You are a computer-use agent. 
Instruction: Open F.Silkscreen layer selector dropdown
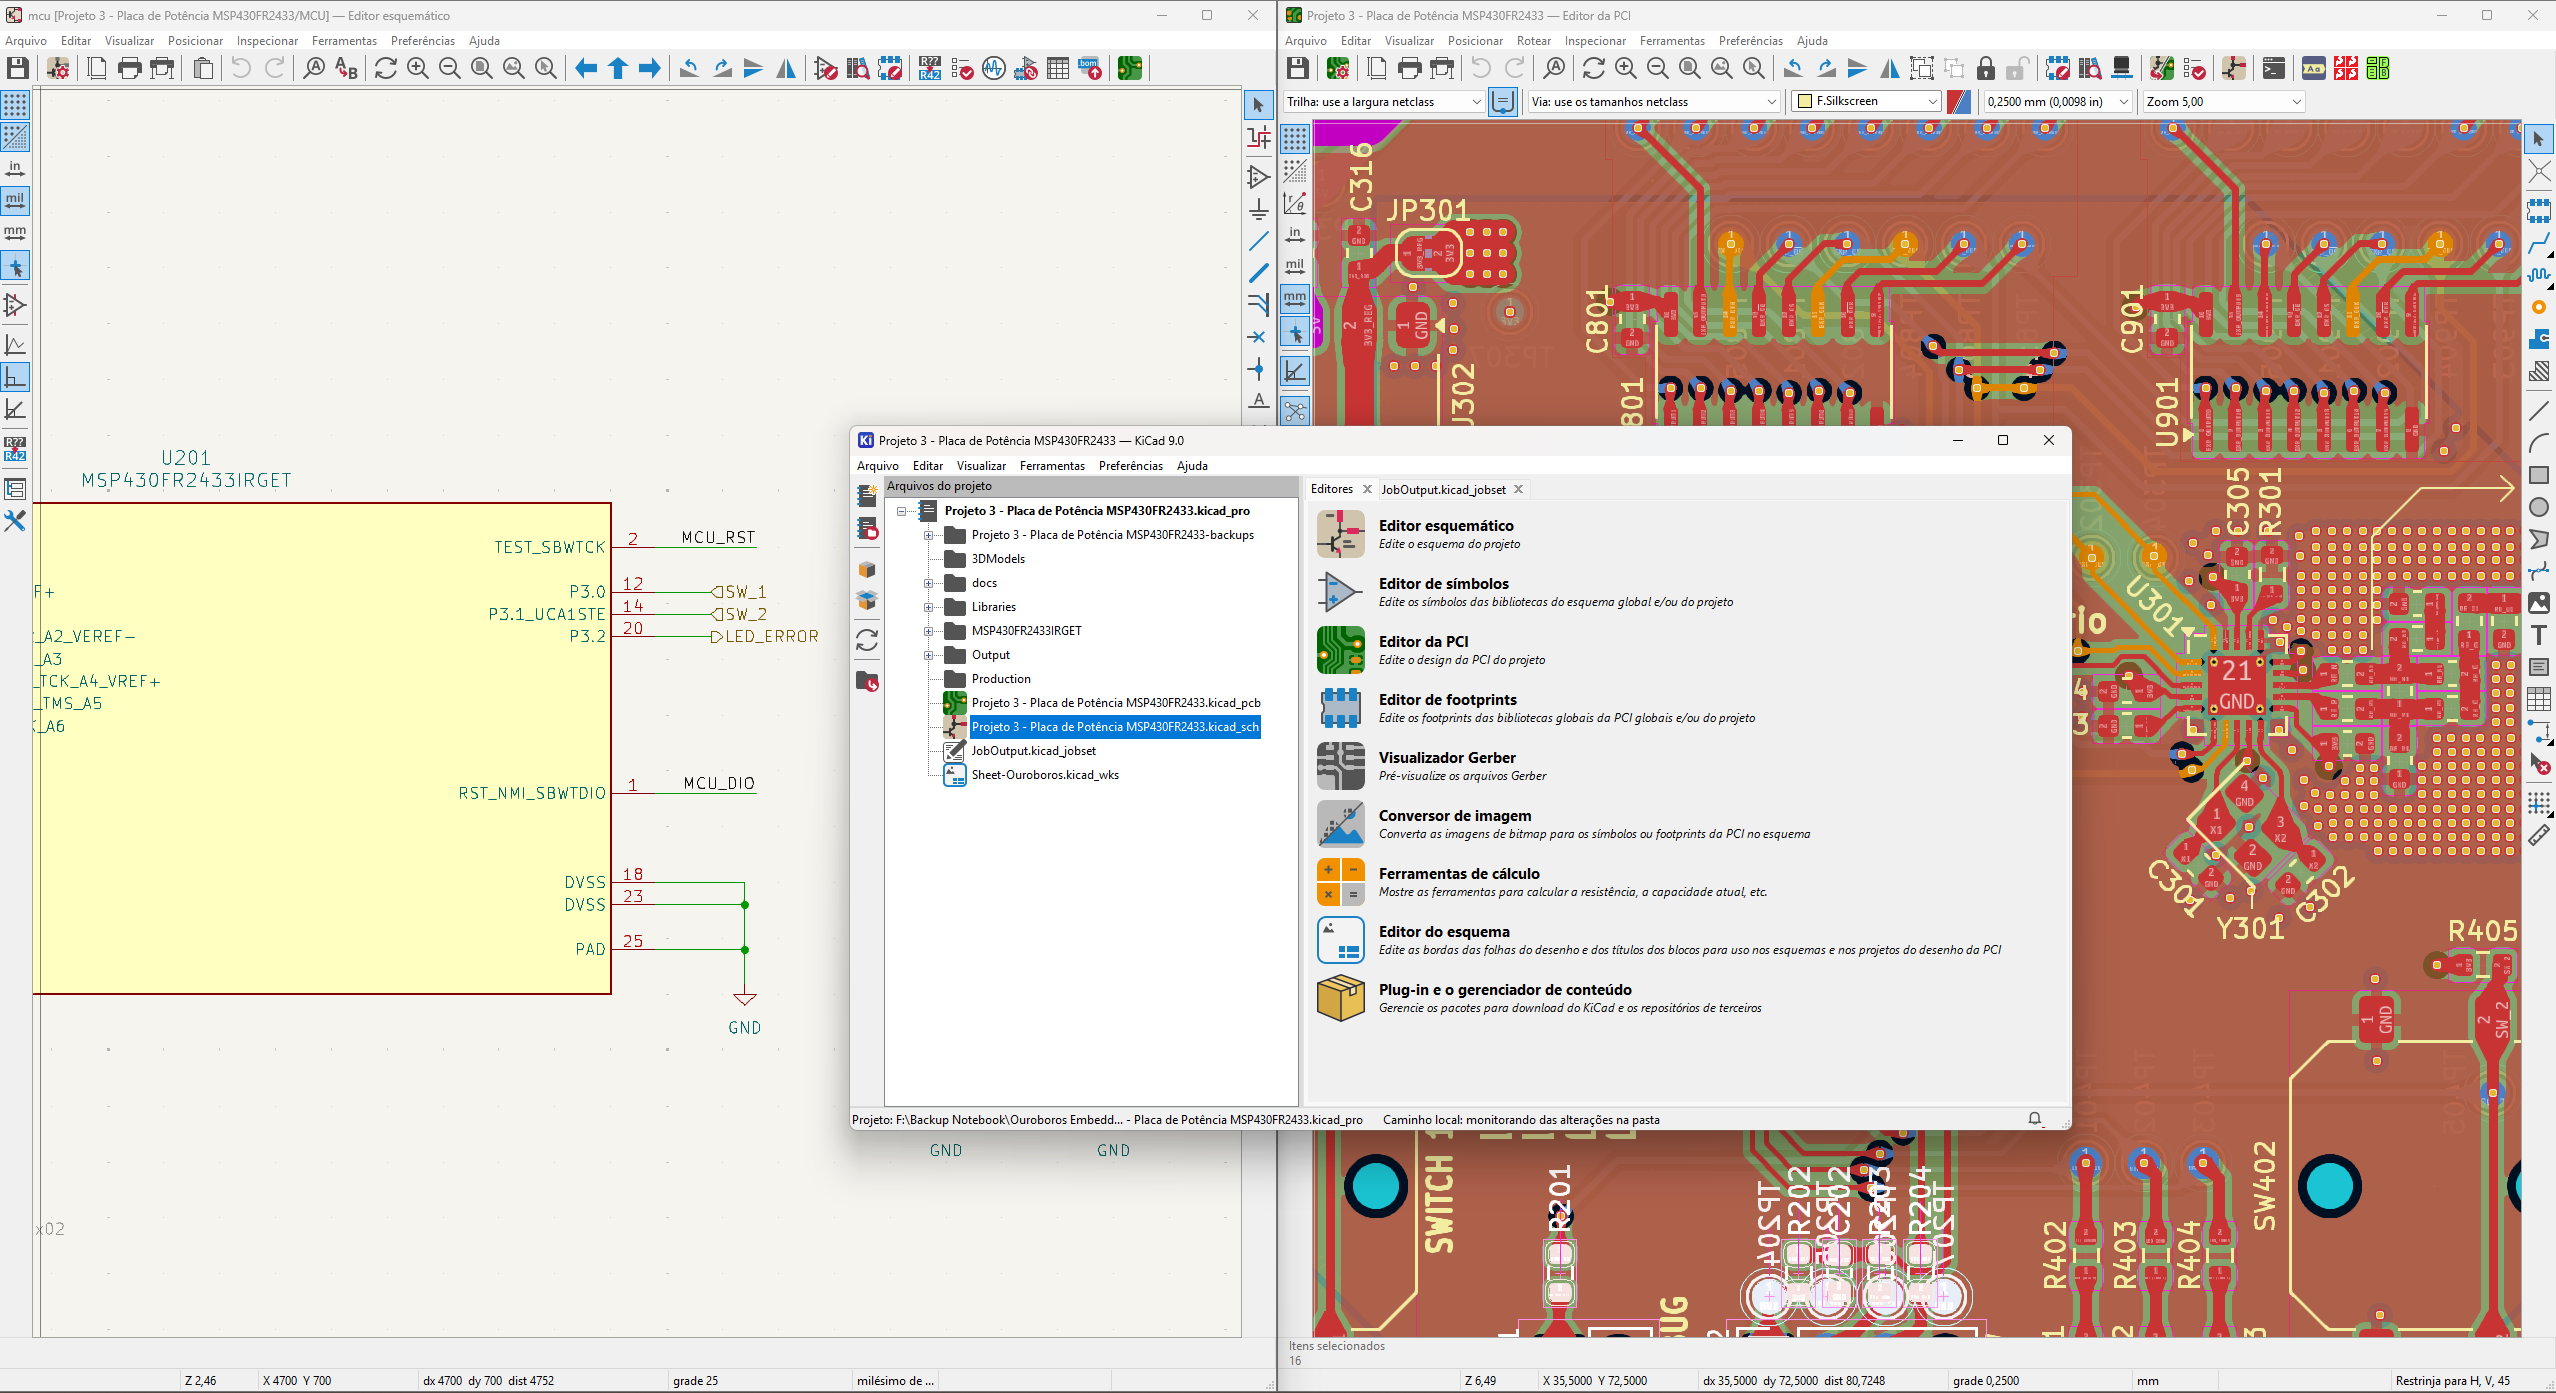[x=1867, y=101]
